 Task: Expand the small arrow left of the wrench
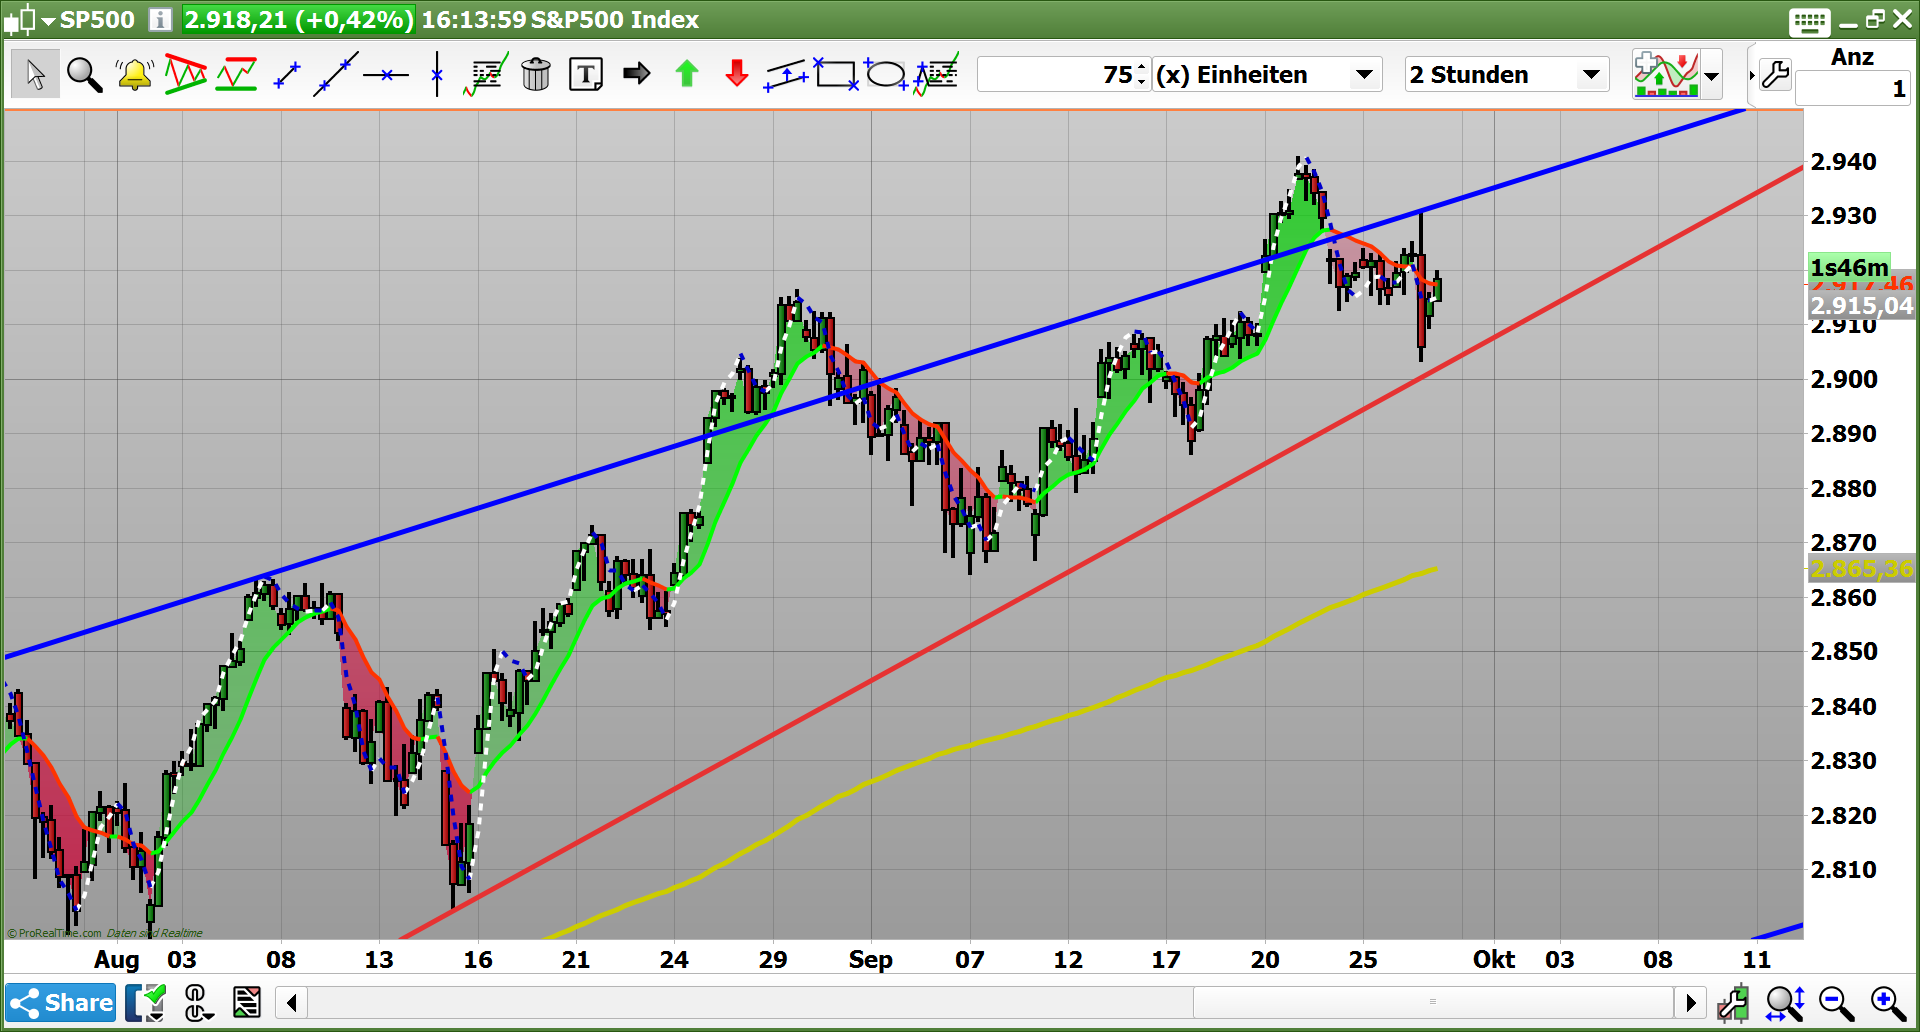(x=1752, y=75)
